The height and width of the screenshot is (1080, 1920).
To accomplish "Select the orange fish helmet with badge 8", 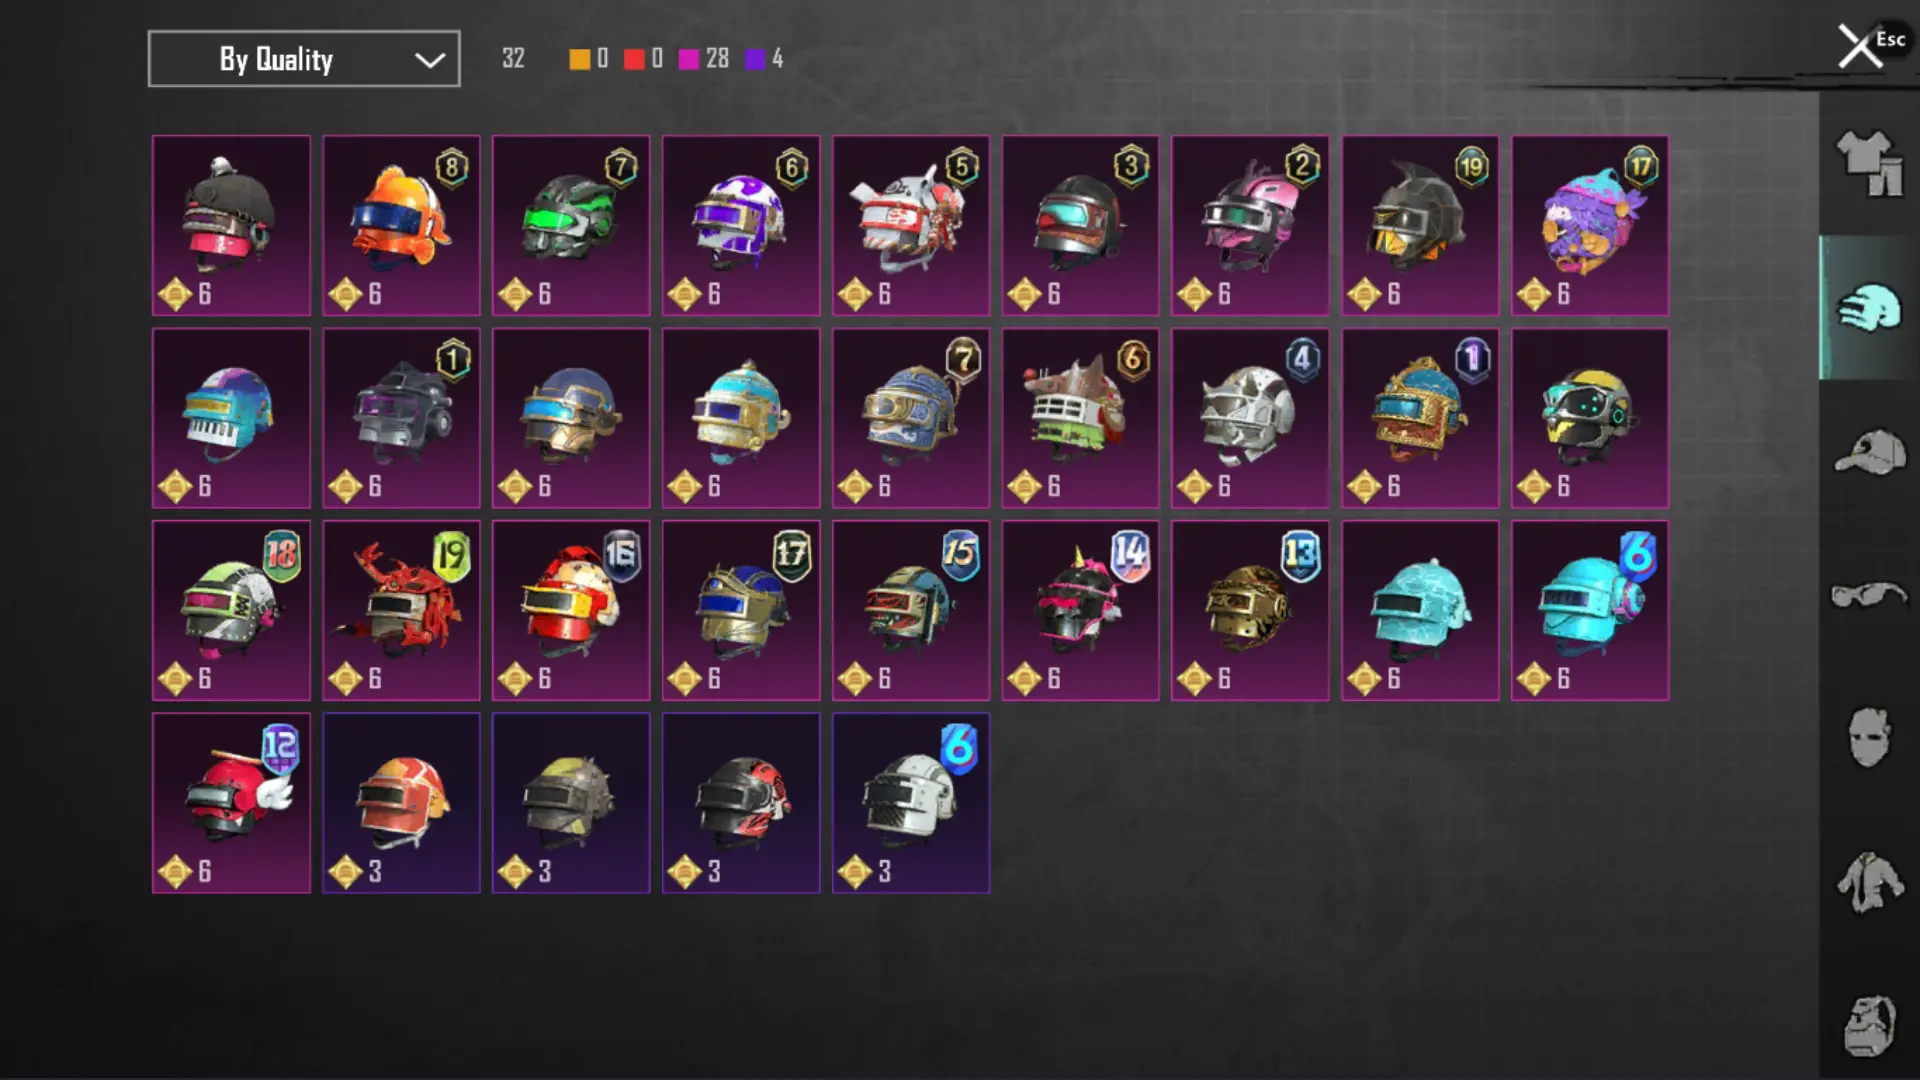I will (401, 226).
